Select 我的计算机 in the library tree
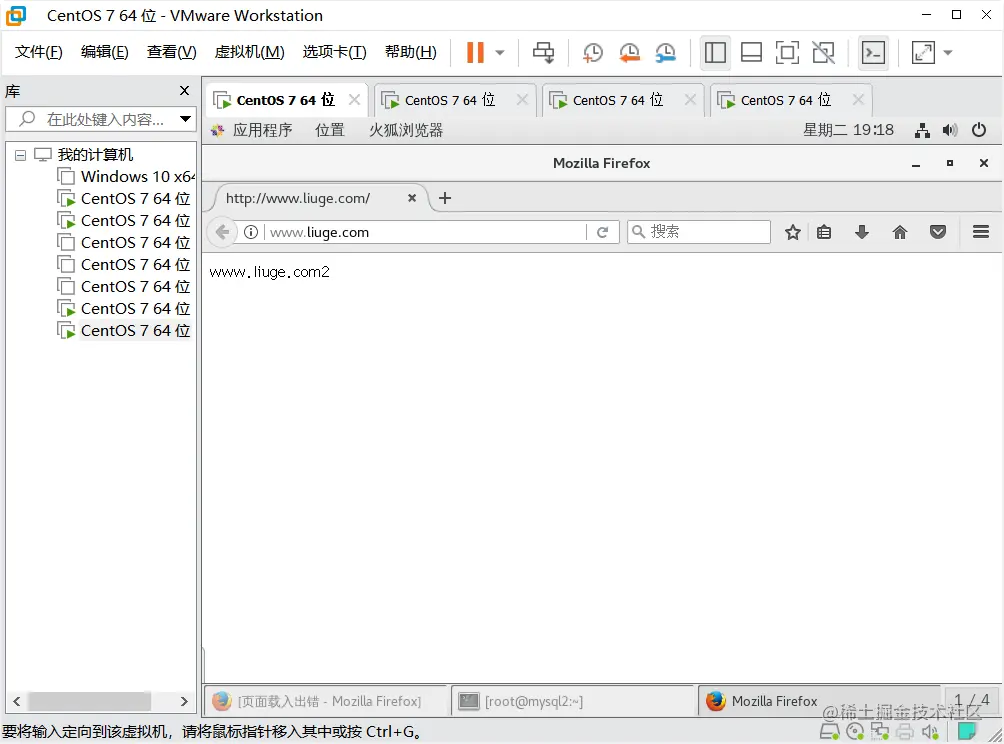This screenshot has height=744, width=1004. (x=95, y=154)
